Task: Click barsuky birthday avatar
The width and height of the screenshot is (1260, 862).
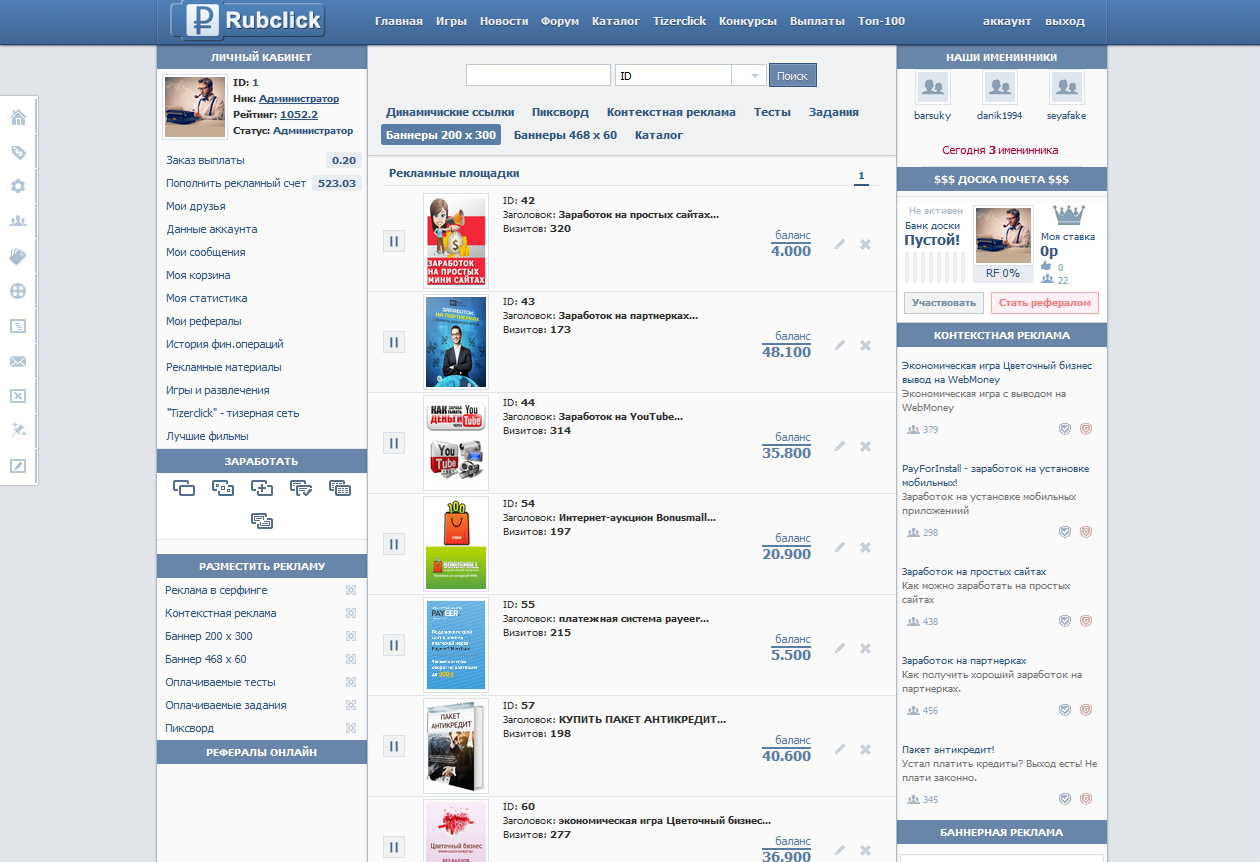Action: click(932, 89)
